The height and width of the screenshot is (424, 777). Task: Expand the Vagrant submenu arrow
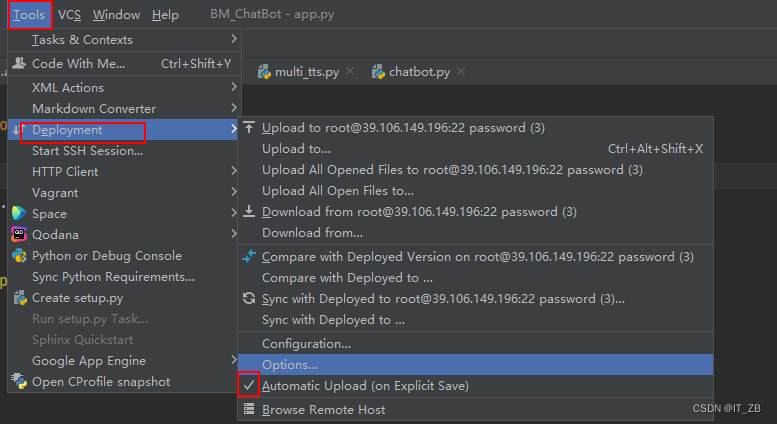click(234, 192)
